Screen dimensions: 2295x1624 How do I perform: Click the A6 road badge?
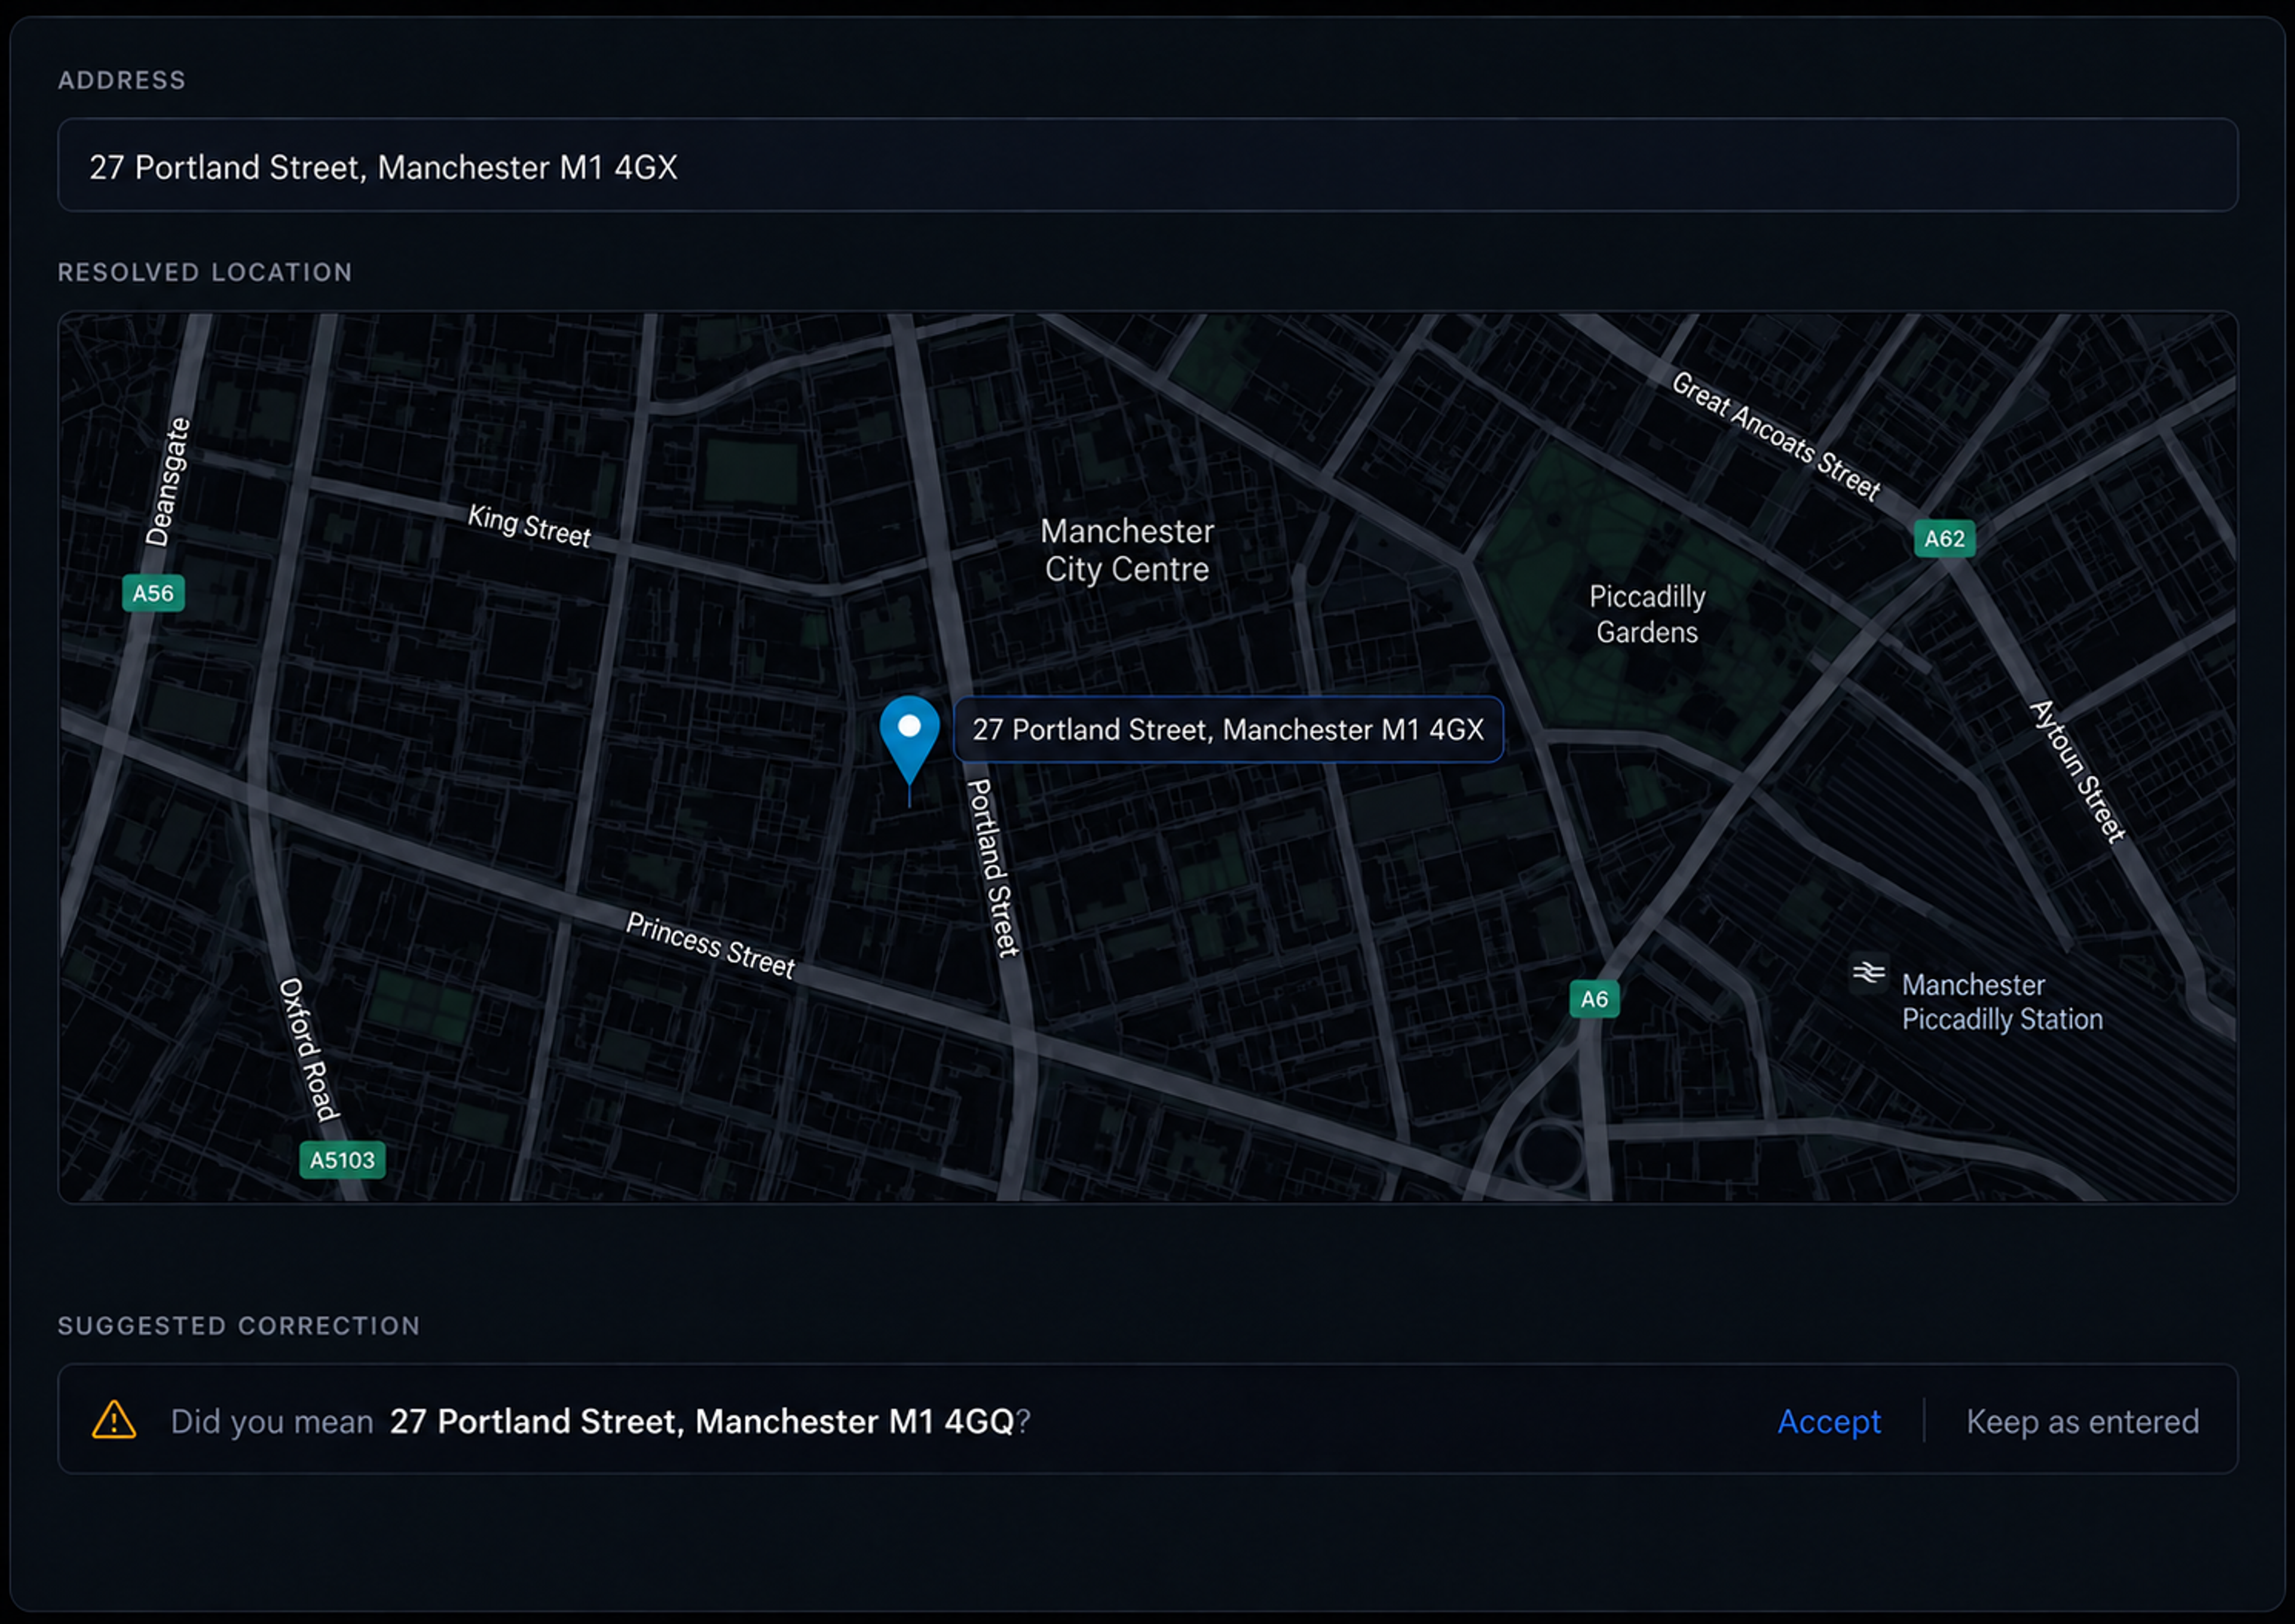(x=1594, y=999)
